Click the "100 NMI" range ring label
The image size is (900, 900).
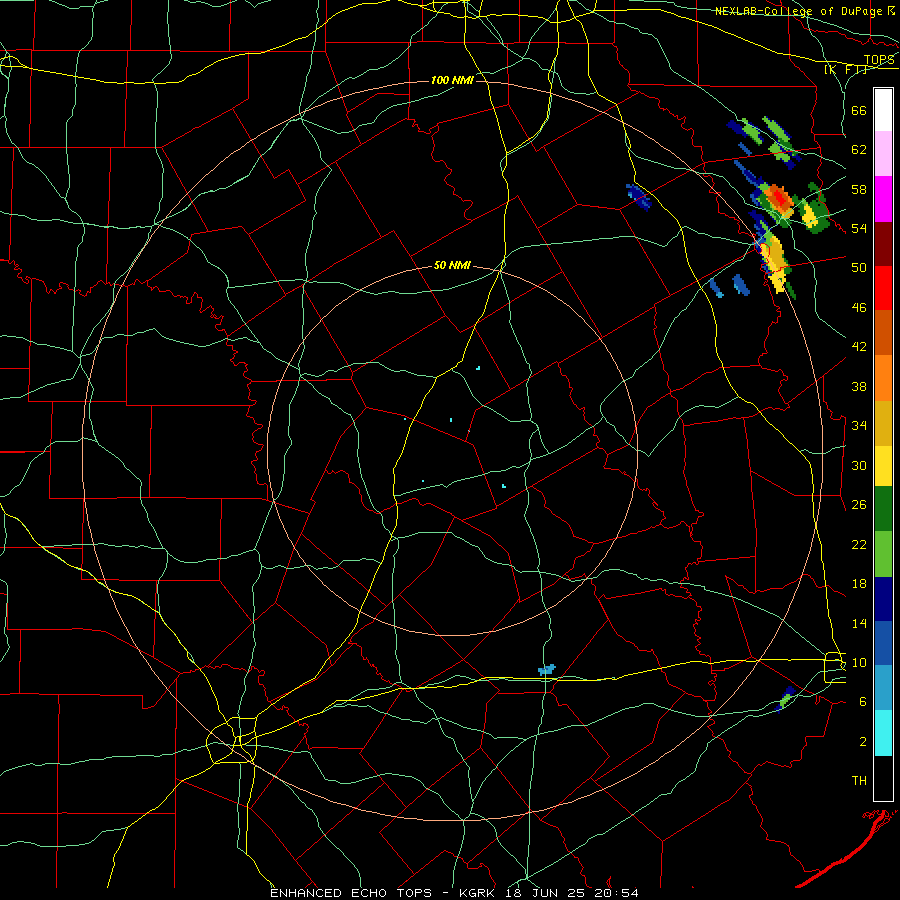[x=452, y=80]
